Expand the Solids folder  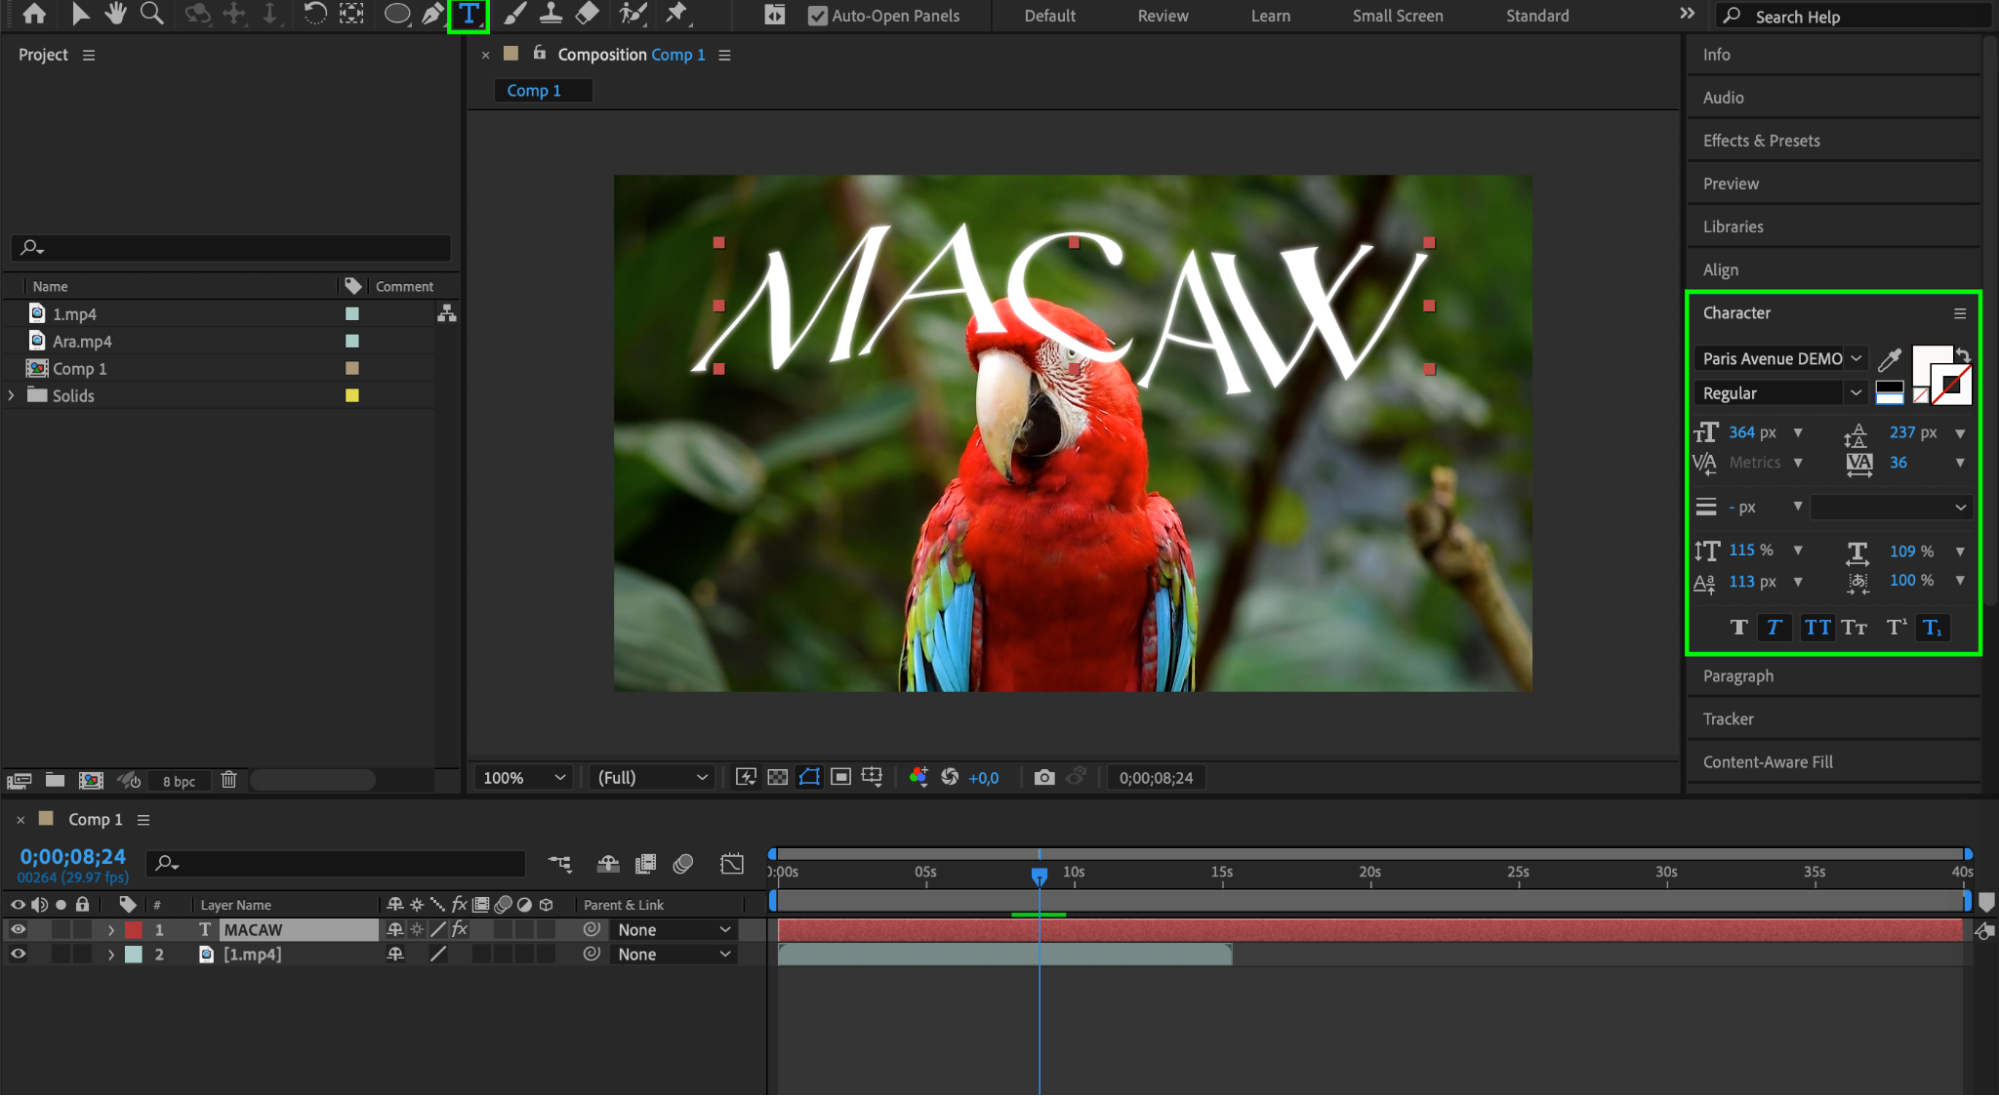(11, 395)
